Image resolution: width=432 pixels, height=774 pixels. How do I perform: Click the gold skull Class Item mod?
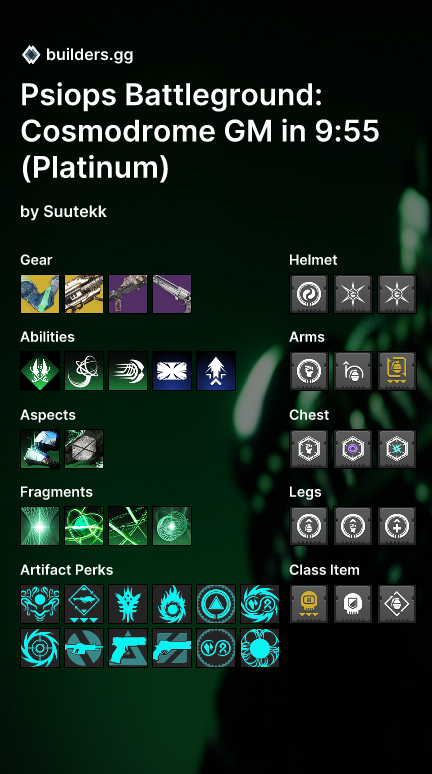(x=309, y=604)
